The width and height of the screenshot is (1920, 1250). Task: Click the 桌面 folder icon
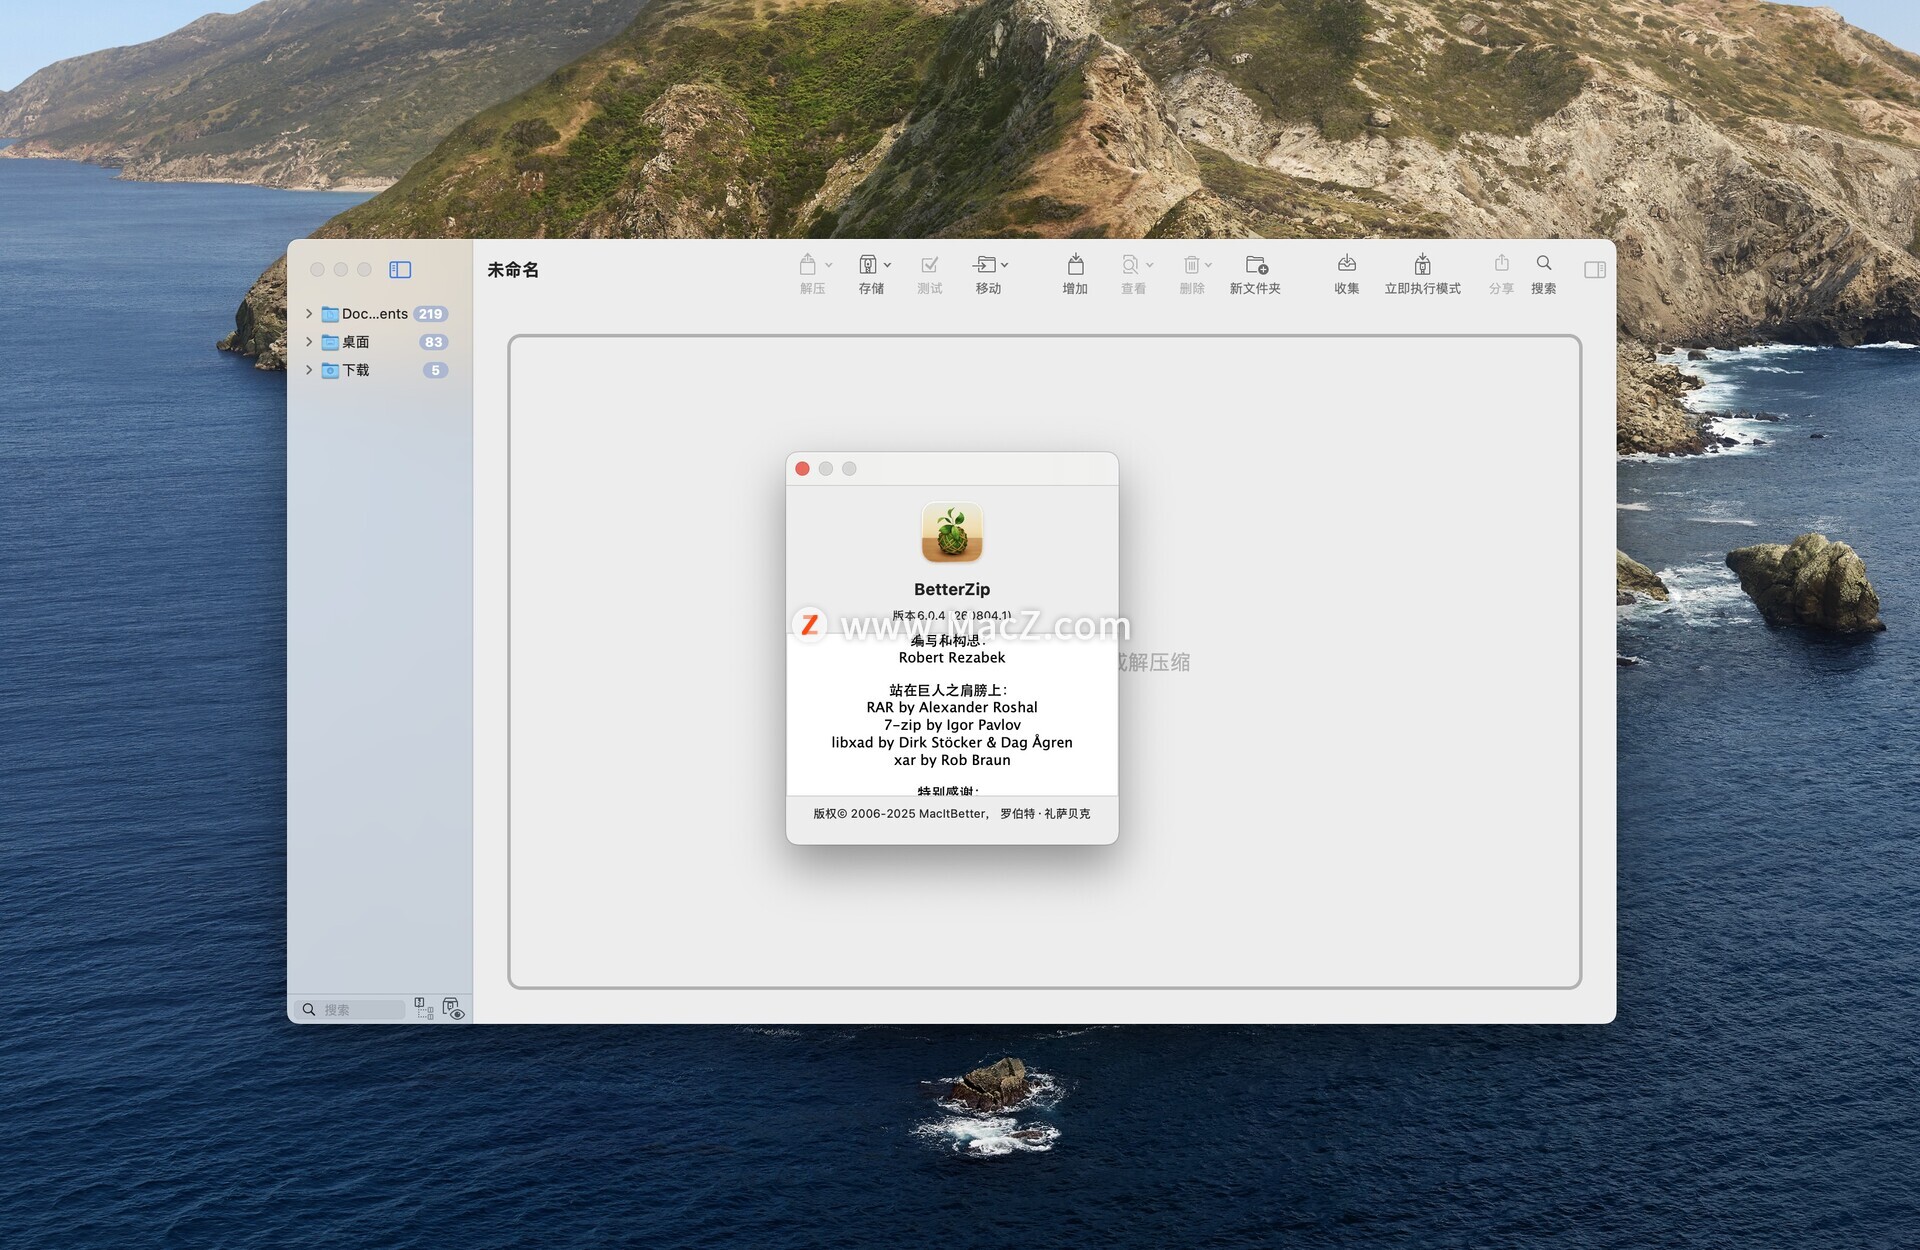(x=330, y=342)
